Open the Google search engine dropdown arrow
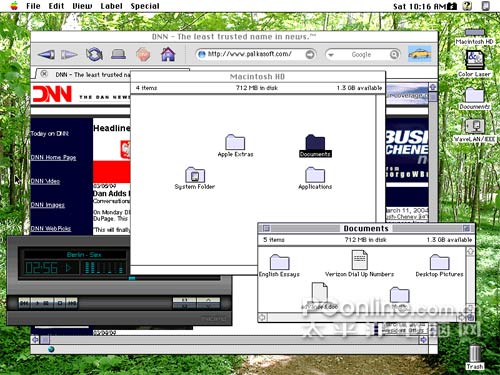 pos(331,55)
